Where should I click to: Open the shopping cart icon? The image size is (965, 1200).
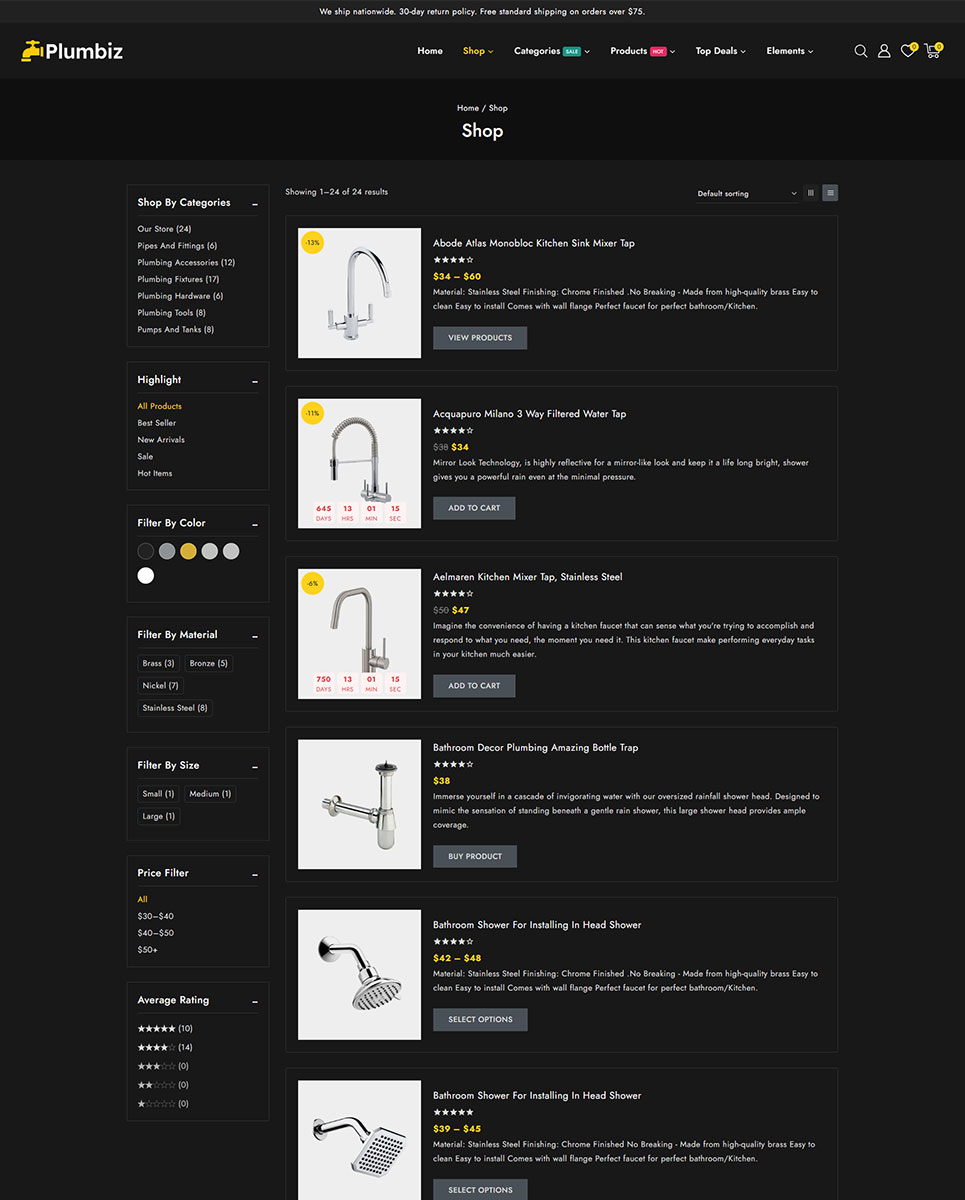(932, 51)
